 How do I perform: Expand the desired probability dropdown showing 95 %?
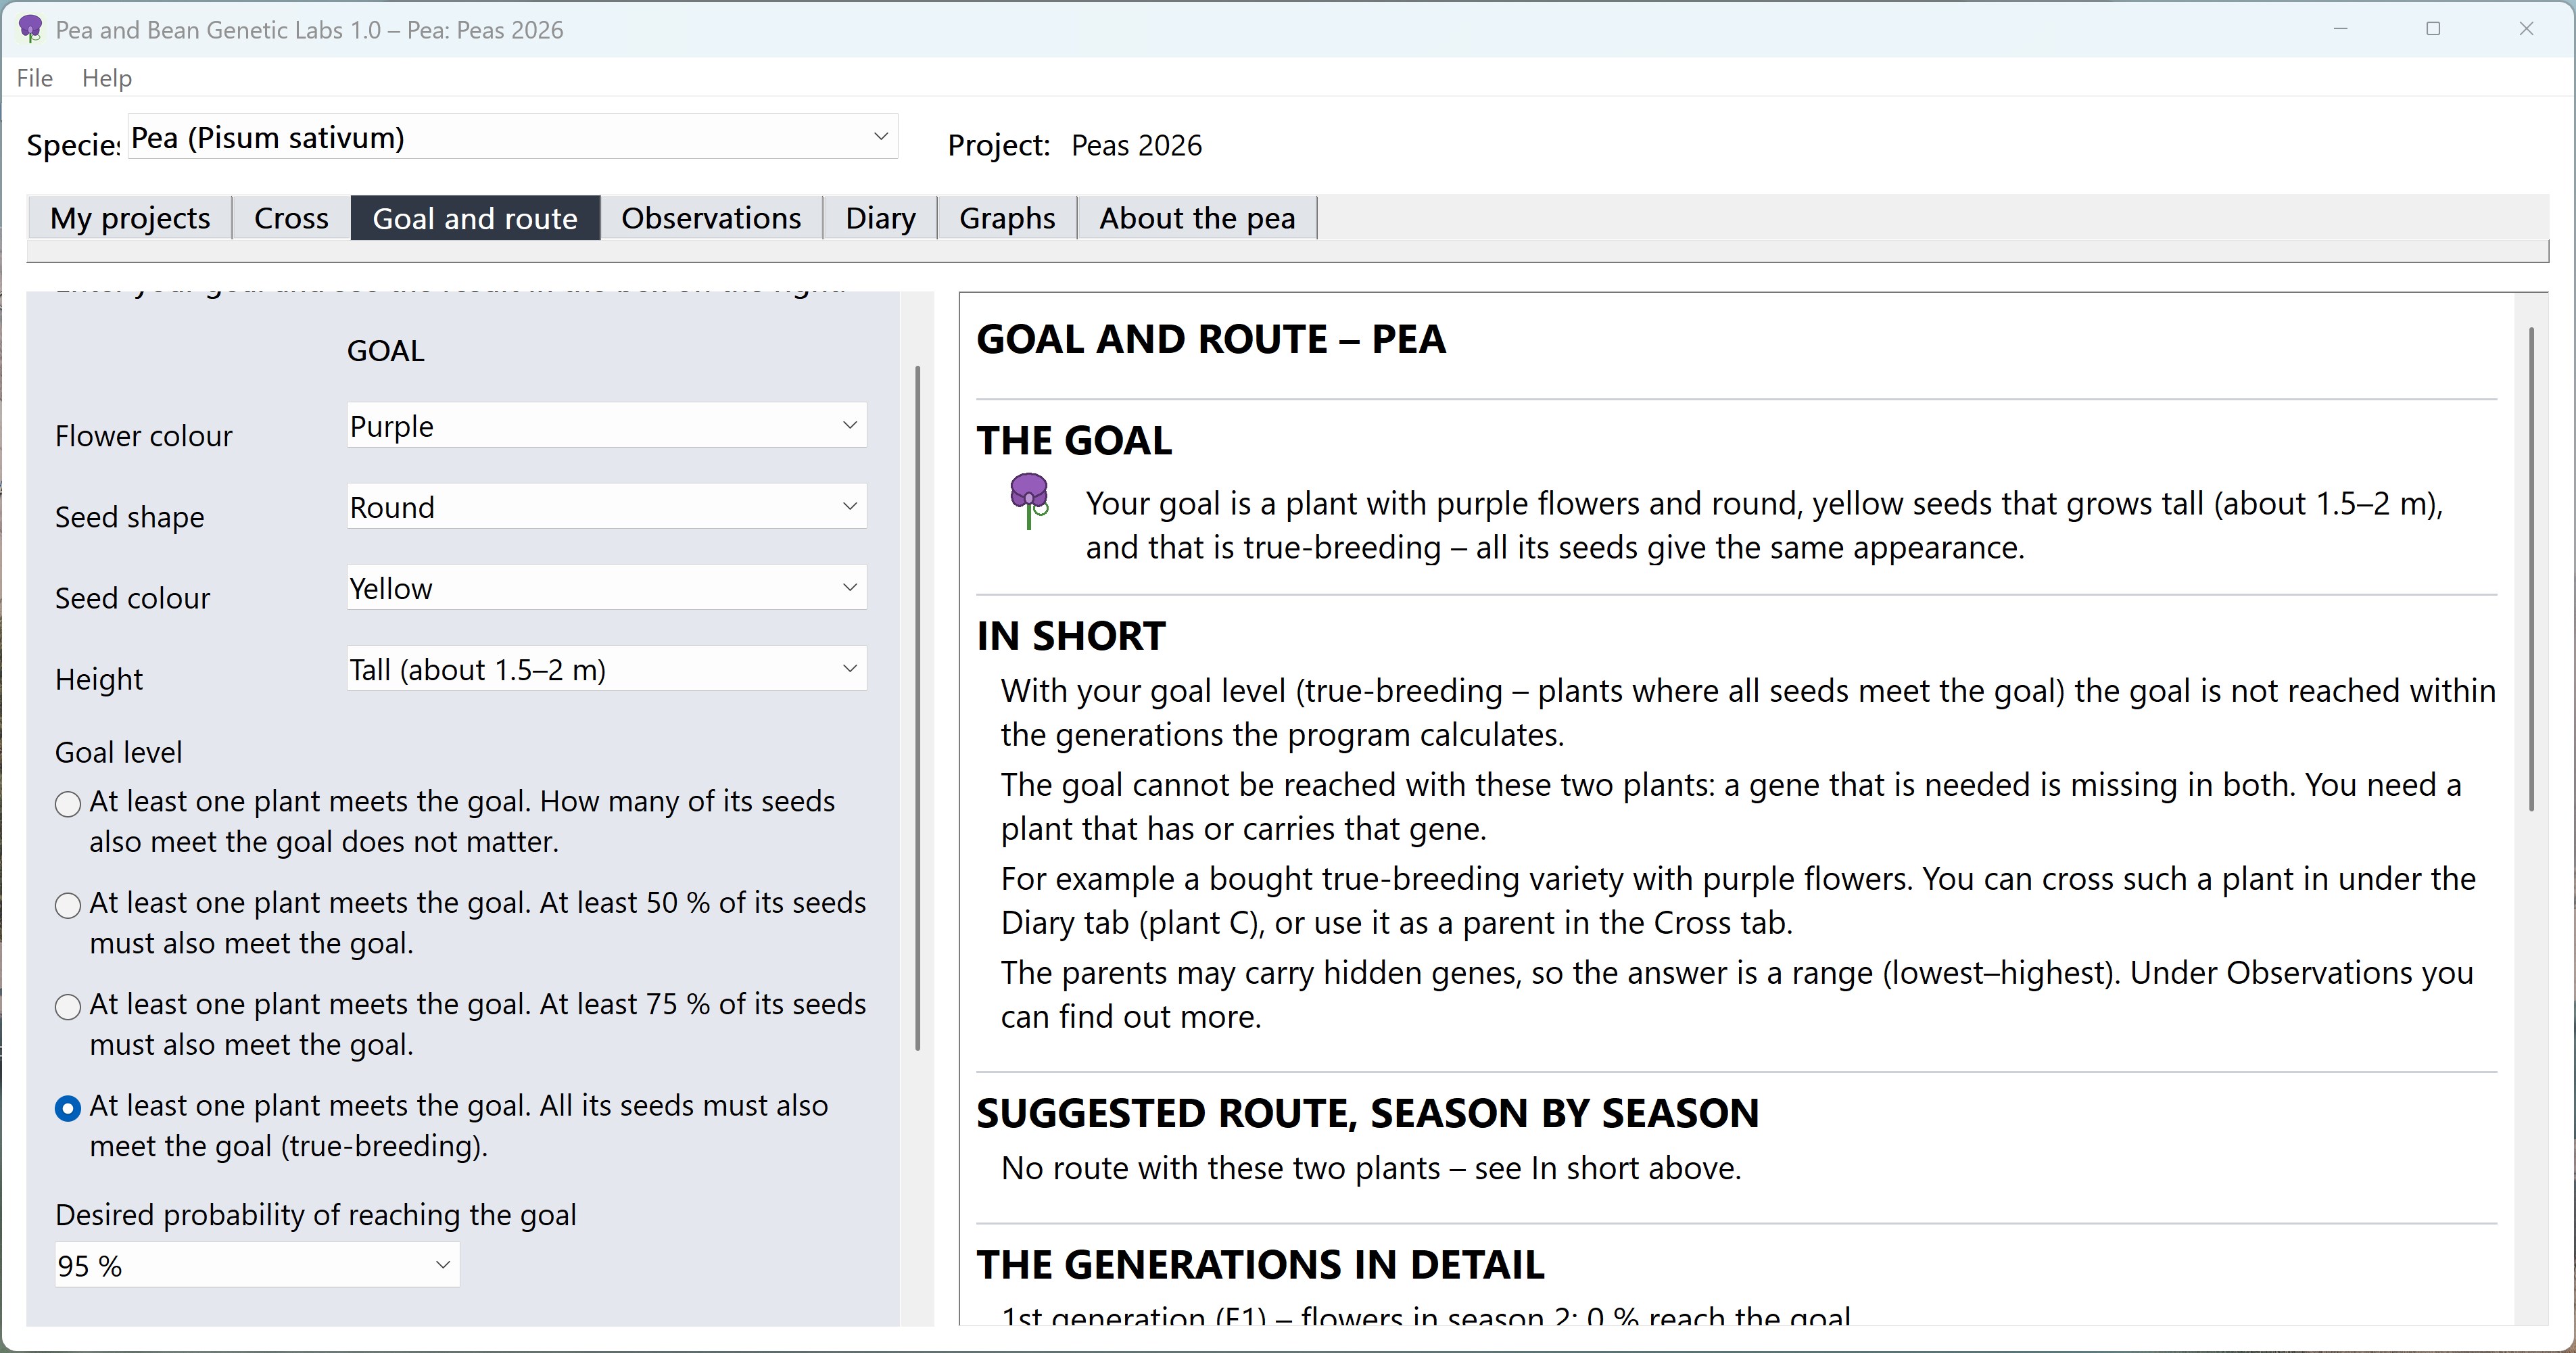[x=257, y=1266]
